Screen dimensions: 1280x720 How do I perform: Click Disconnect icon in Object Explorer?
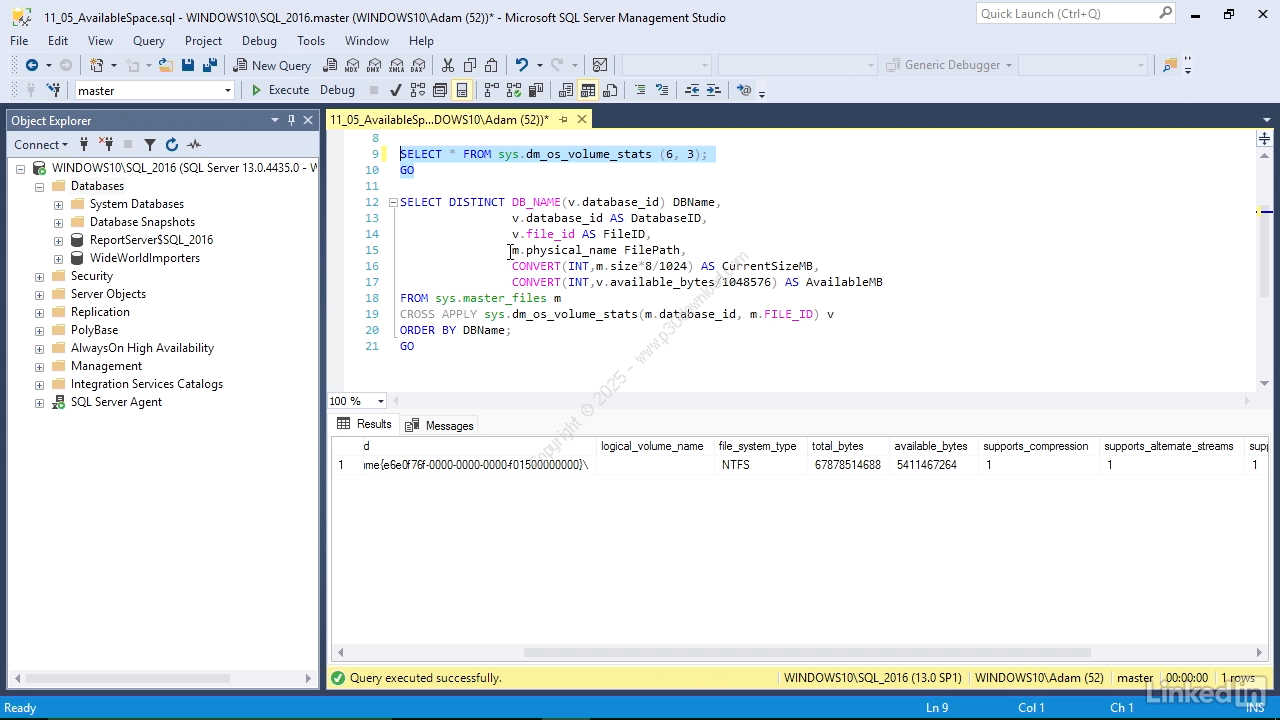(x=106, y=144)
